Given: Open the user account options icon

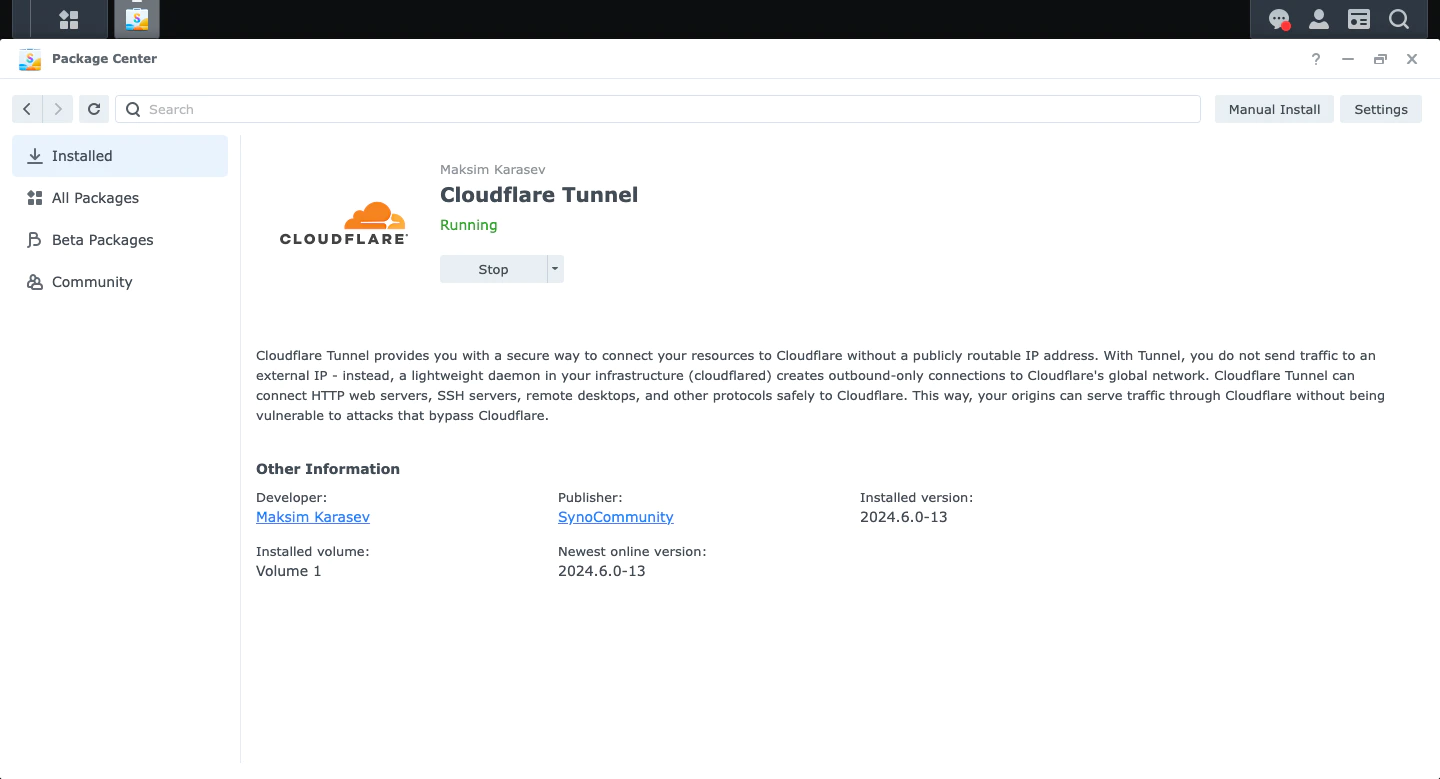Looking at the screenshot, I should point(1319,19).
